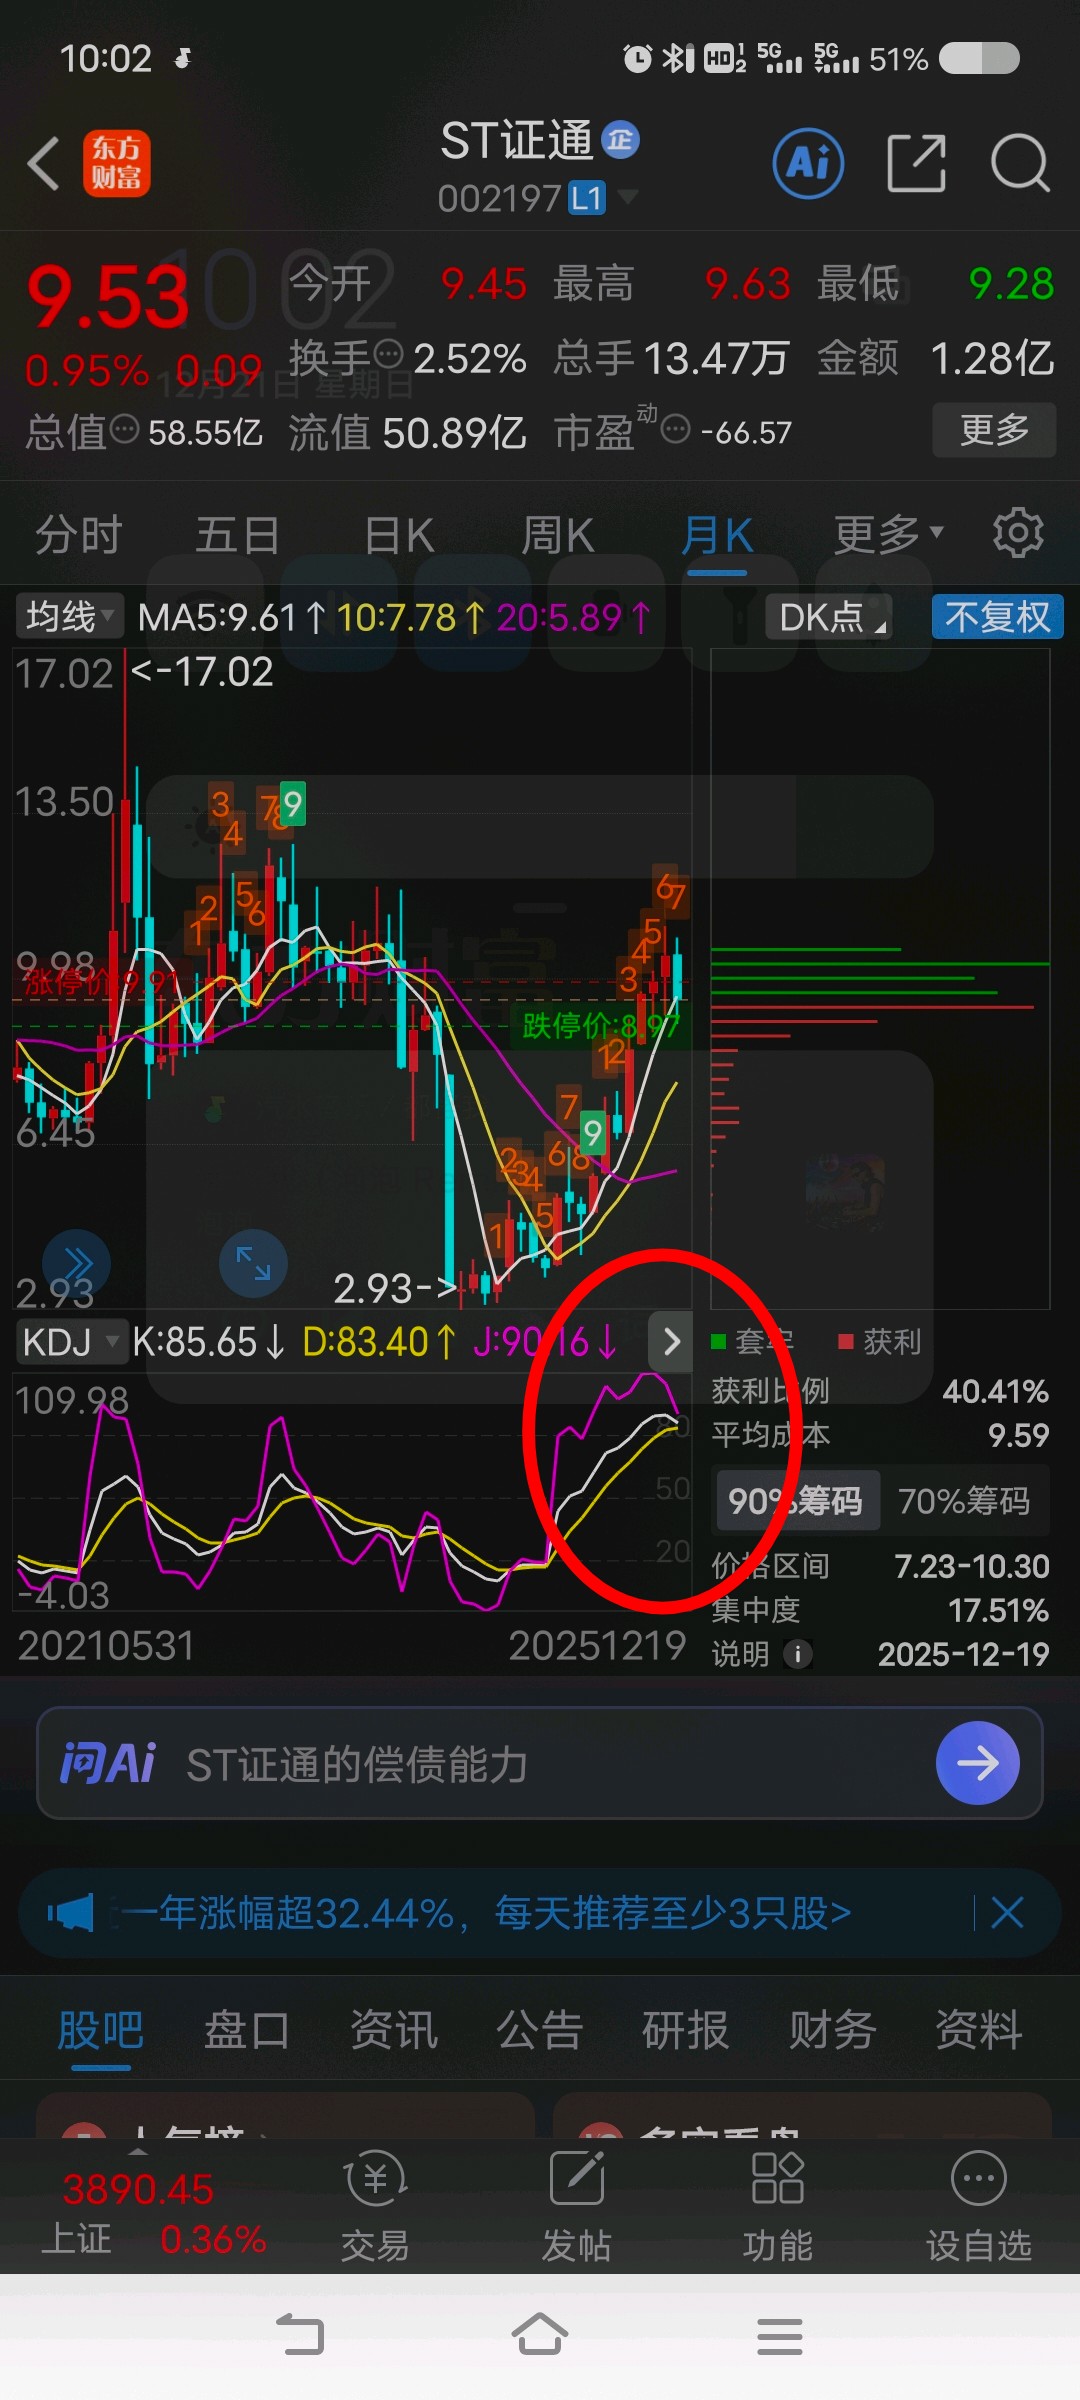Screen dimensions: 1080x2400
Task: Tap the 集中度 17.51% value
Action: (x=998, y=1610)
